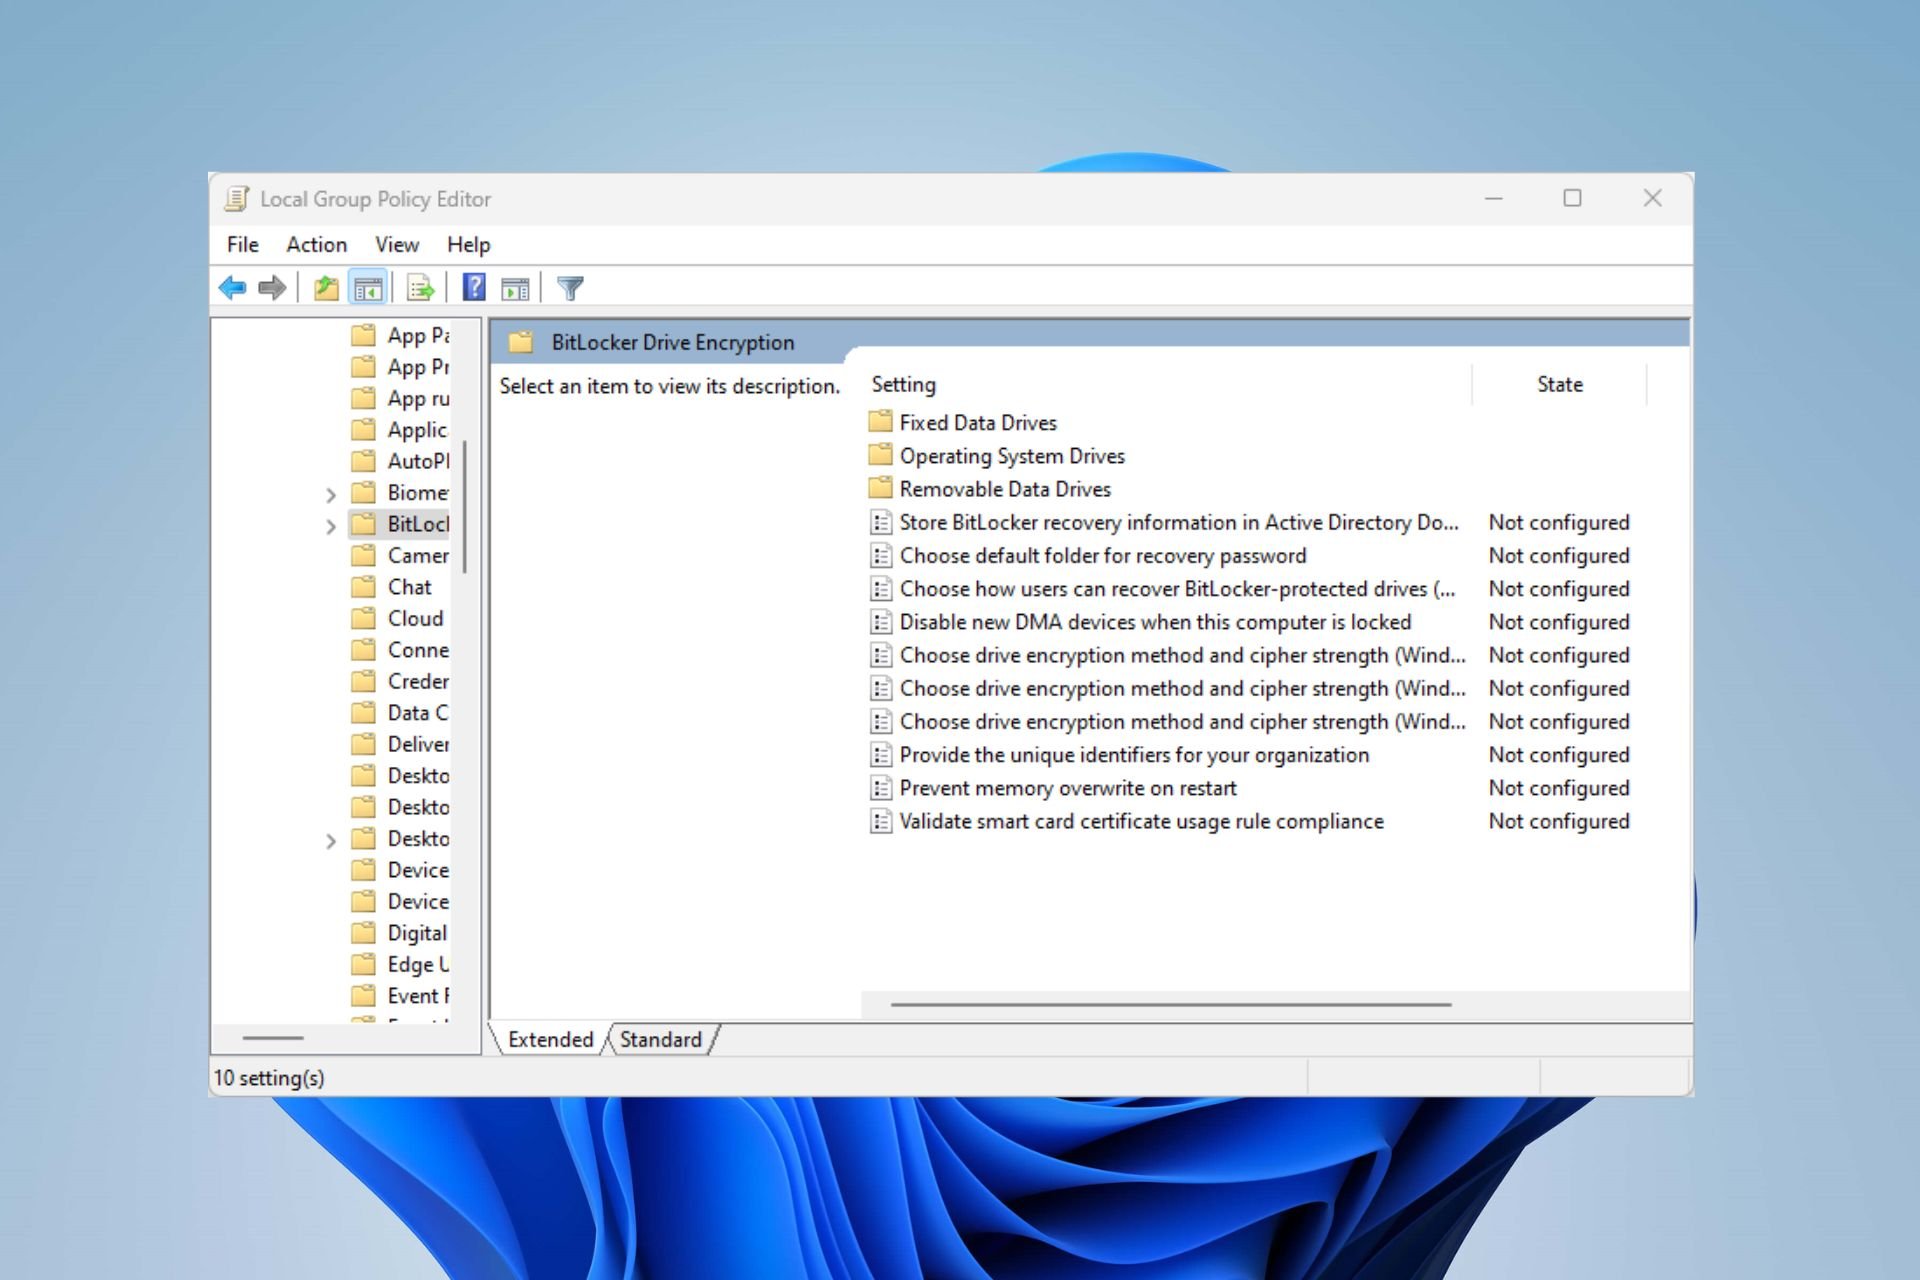Click the policy icon beside Disable new DMA devices
The width and height of the screenshot is (1920, 1280).
(880, 622)
